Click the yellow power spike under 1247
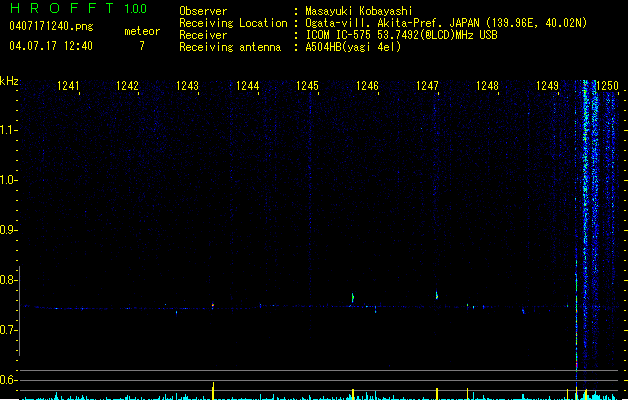Viewport: 629px width, 400px height. click(x=437, y=394)
